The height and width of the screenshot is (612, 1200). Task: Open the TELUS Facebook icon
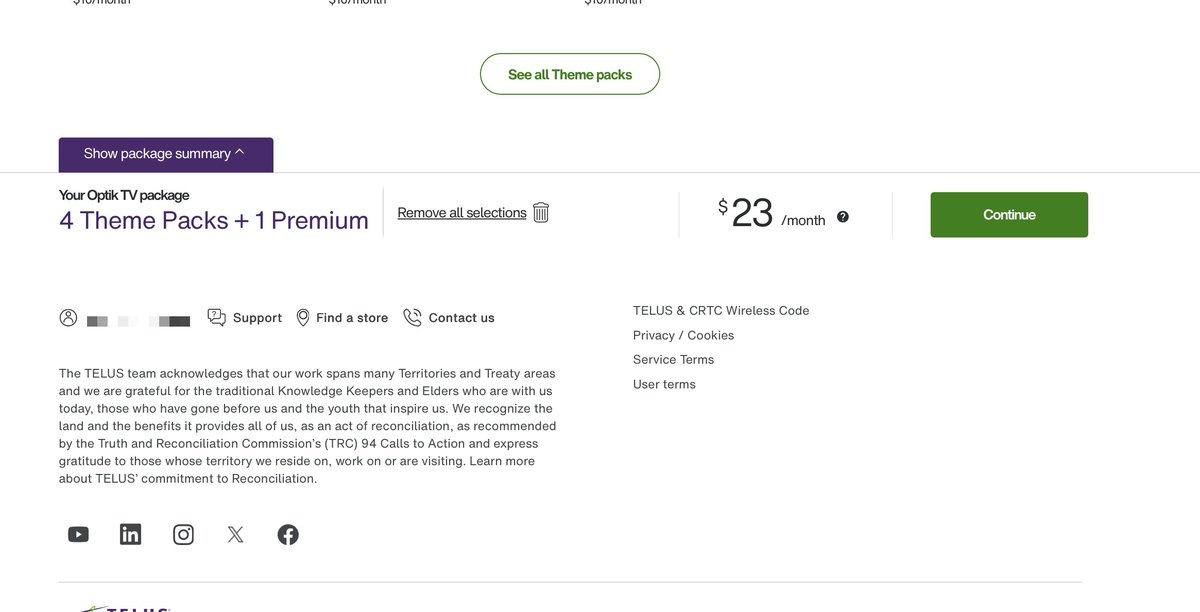[x=288, y=535]
